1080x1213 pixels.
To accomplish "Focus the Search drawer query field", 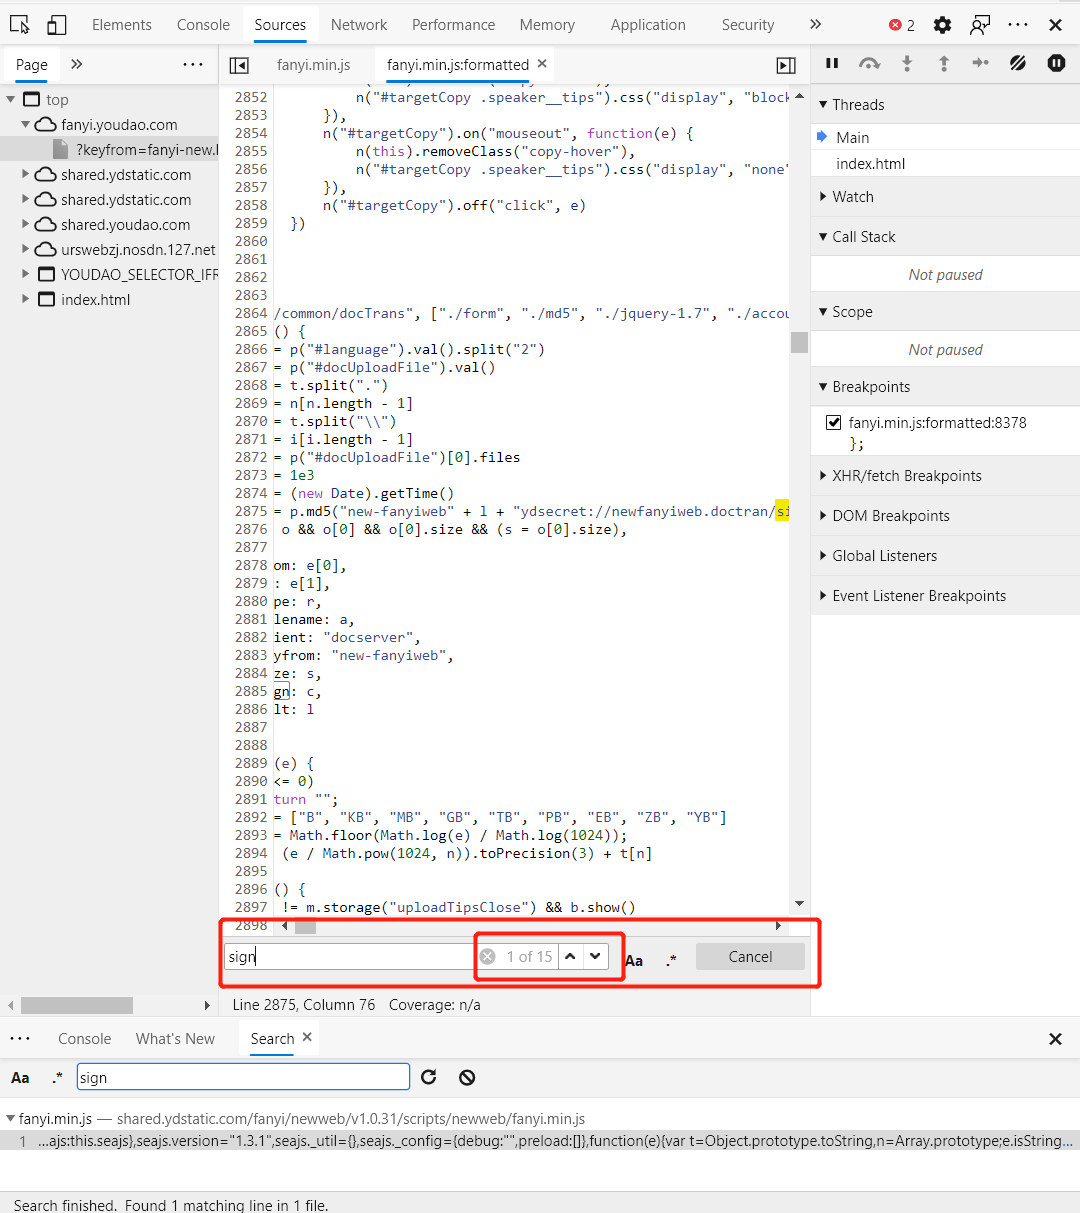I will click(243, 1077).
